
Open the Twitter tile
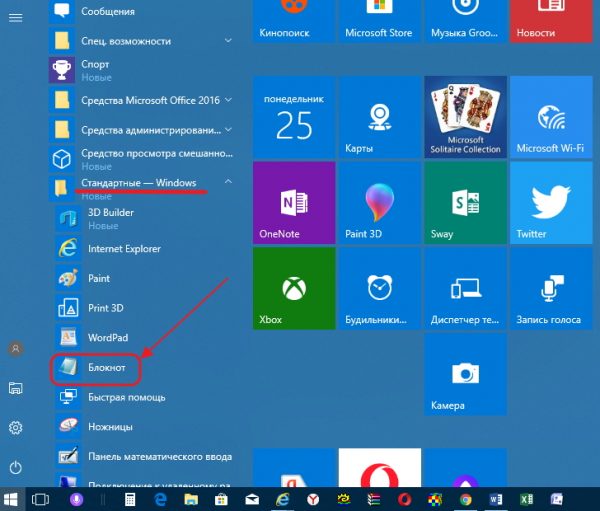coord(550,204)
